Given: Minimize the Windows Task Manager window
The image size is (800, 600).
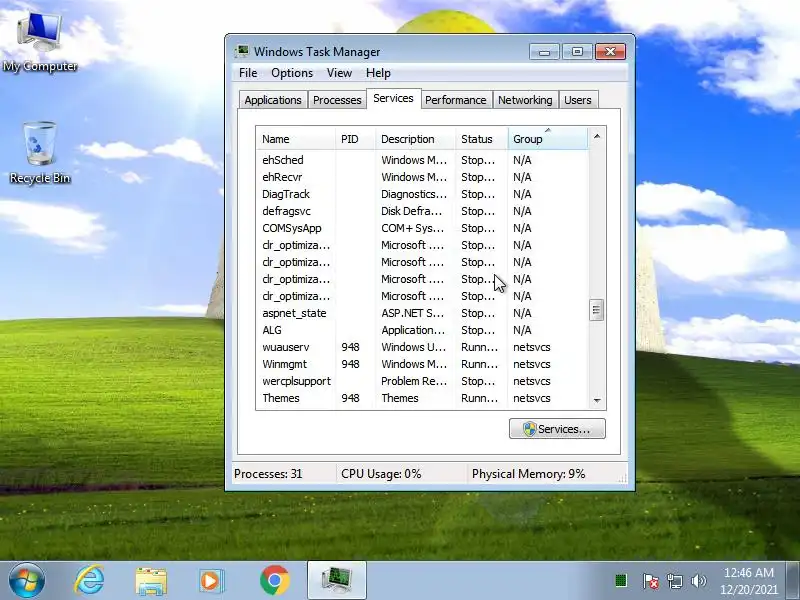Looking at the screenshot, I should [544, 52].
